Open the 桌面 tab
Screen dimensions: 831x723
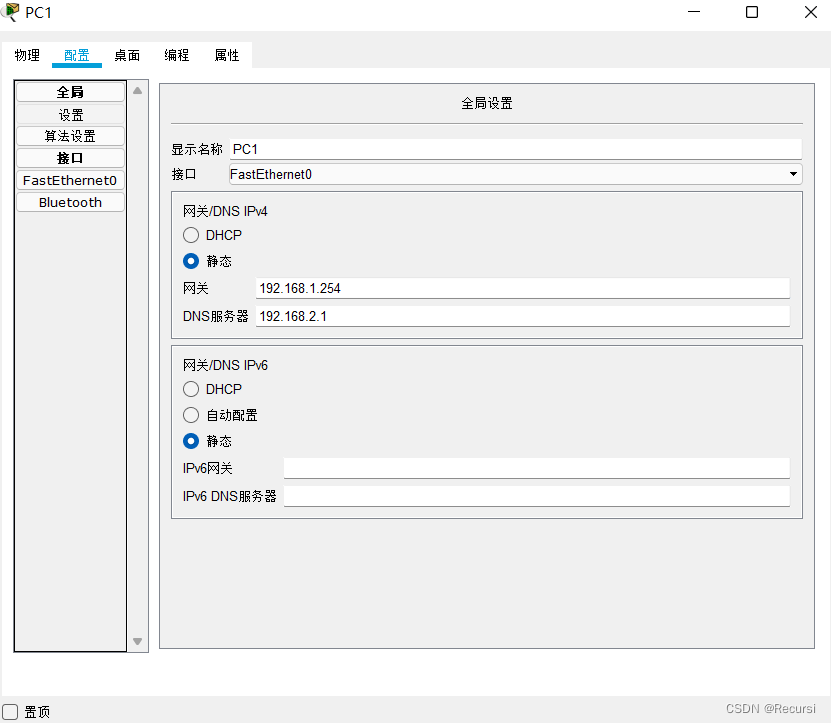click(x=127, y=55)
